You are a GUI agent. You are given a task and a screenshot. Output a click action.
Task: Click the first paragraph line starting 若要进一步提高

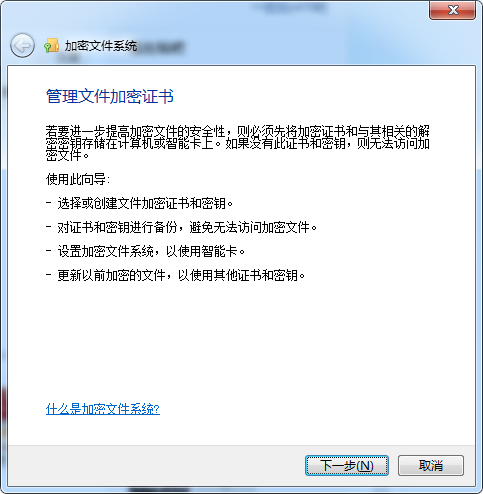coord(238,131)
